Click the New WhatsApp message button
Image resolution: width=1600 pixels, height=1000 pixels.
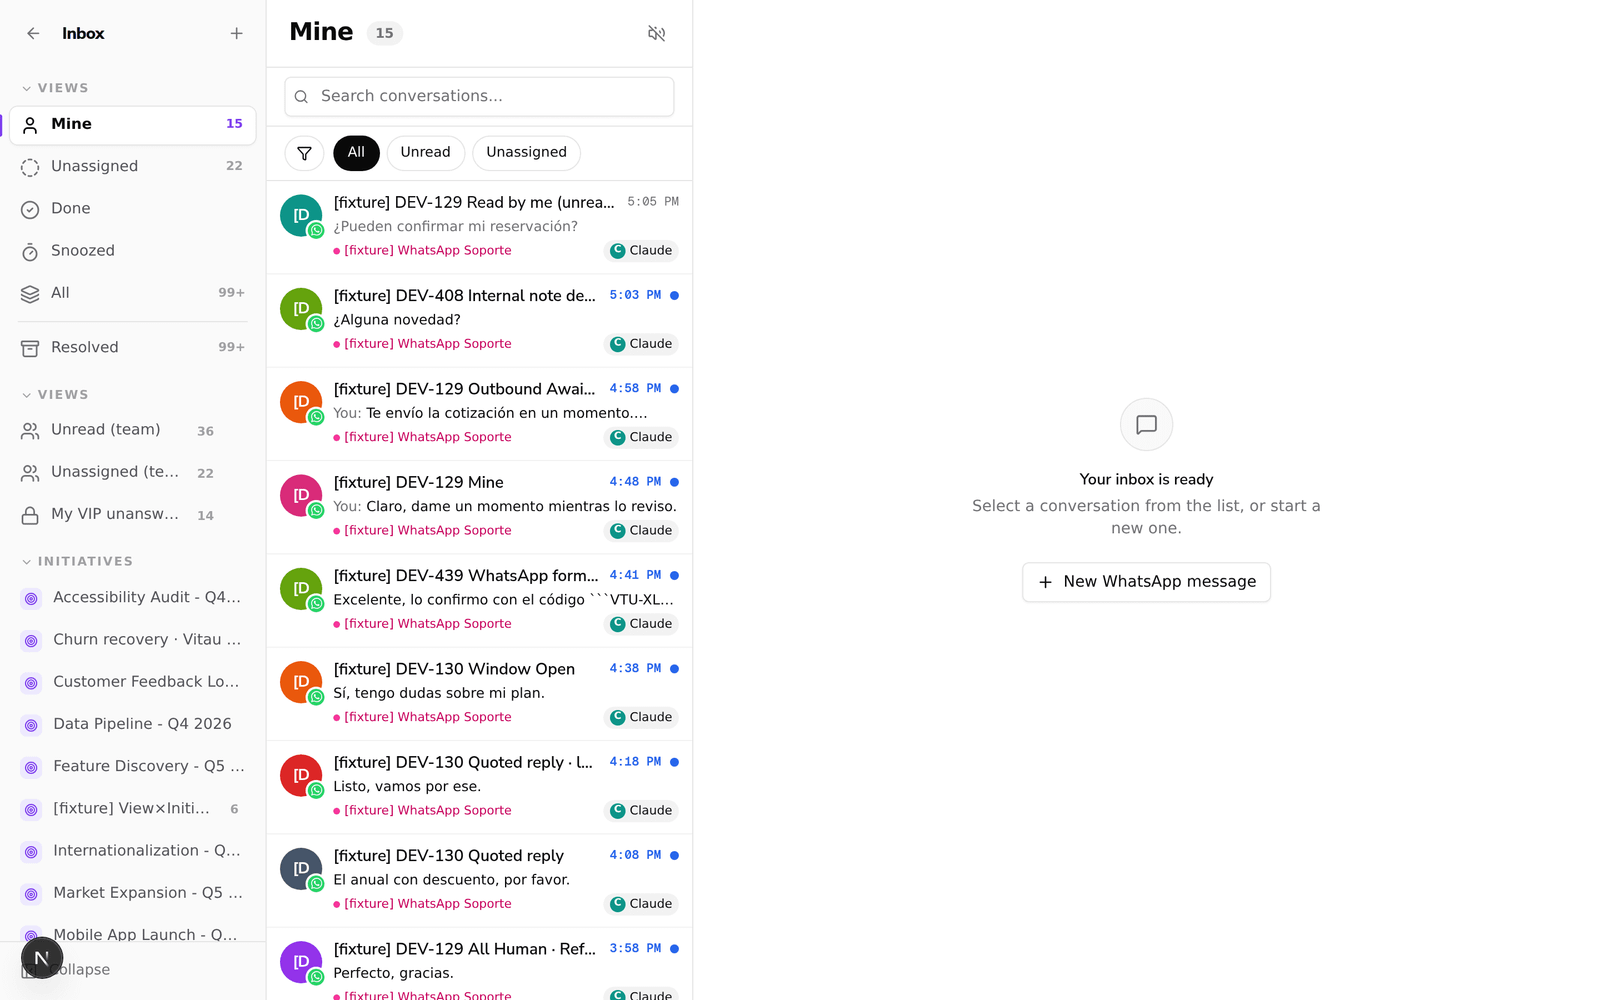click(x=1146, y=582)
